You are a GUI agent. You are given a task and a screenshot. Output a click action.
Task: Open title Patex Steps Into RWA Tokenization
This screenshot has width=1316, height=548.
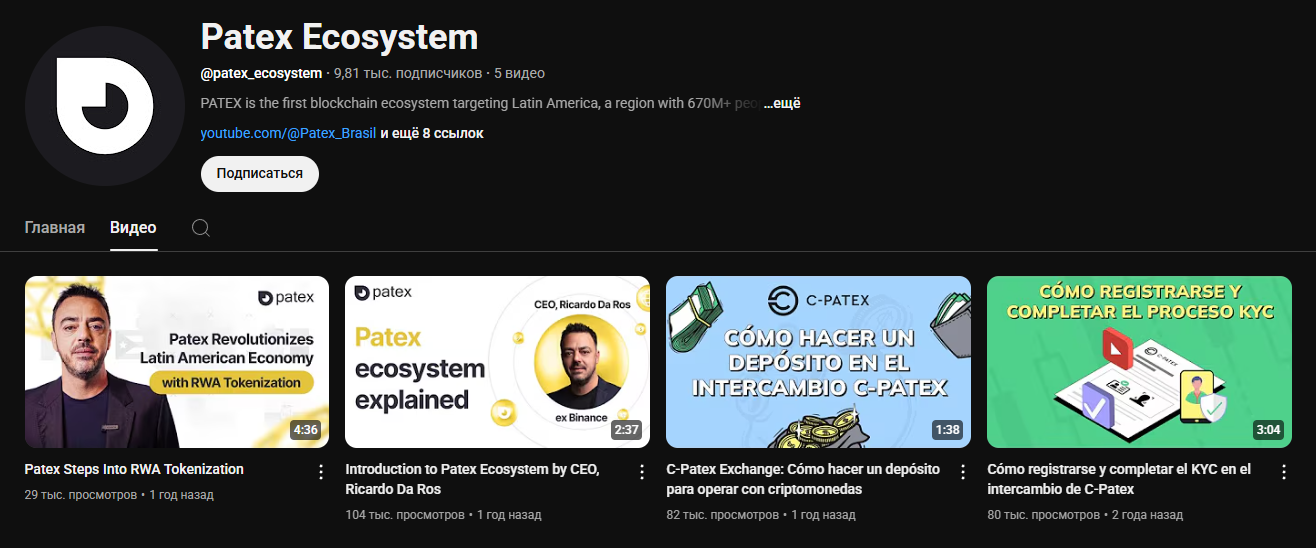coord(134,469)
